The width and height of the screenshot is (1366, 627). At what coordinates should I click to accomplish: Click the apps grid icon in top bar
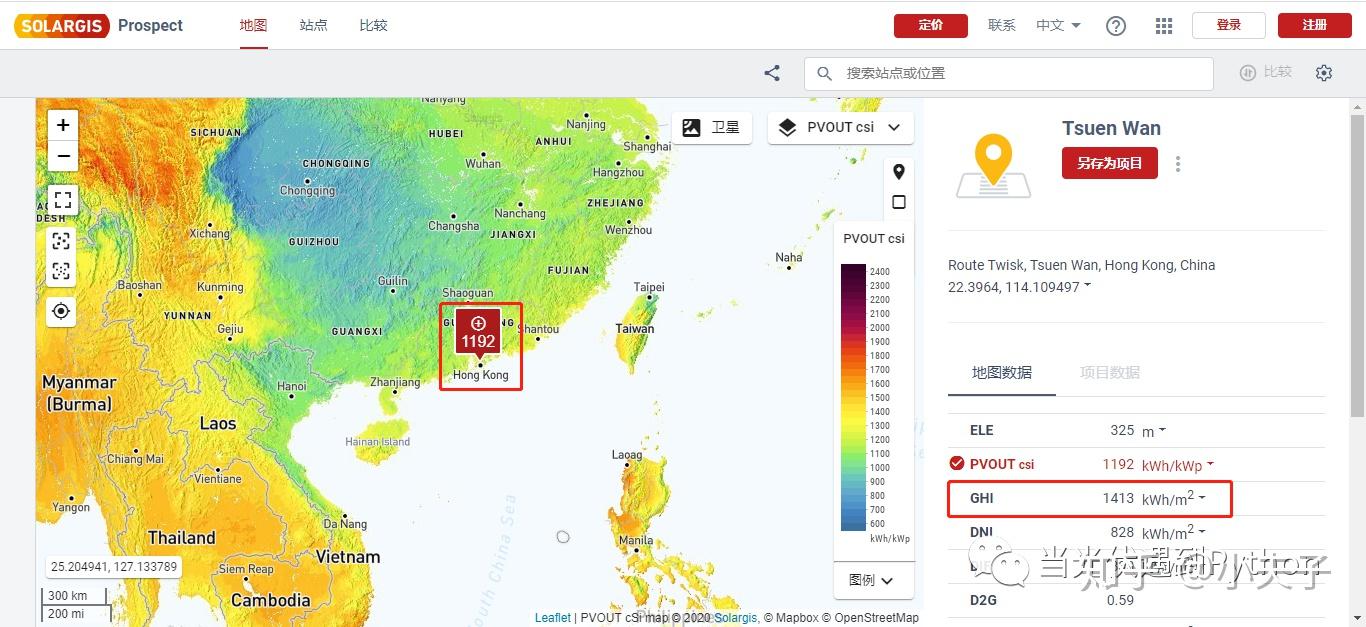point(1163,26)
